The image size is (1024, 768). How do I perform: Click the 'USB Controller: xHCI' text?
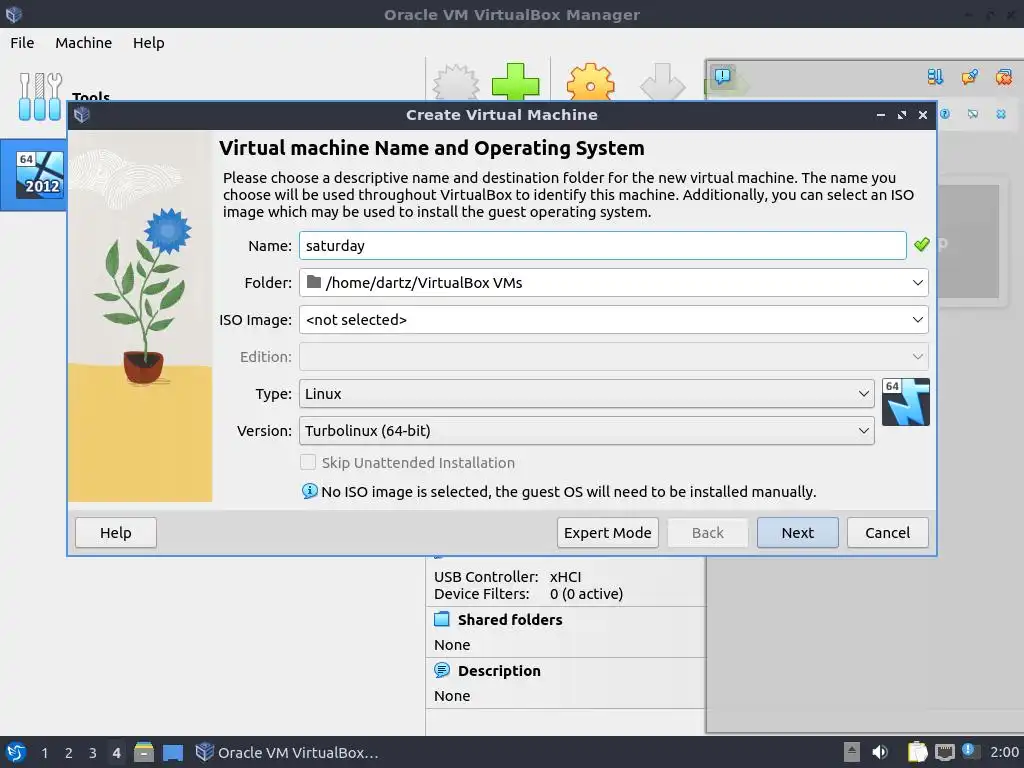tap(507, 577)
